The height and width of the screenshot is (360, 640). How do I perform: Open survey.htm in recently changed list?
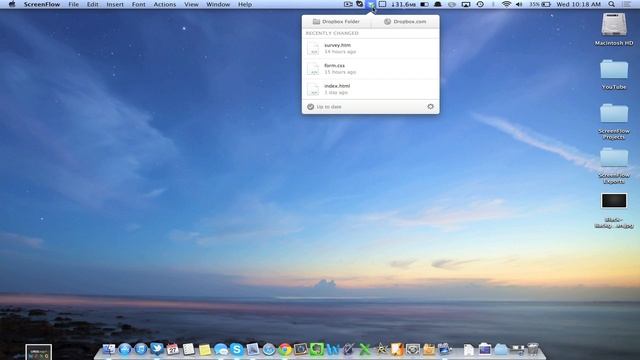tap(371, 49)
